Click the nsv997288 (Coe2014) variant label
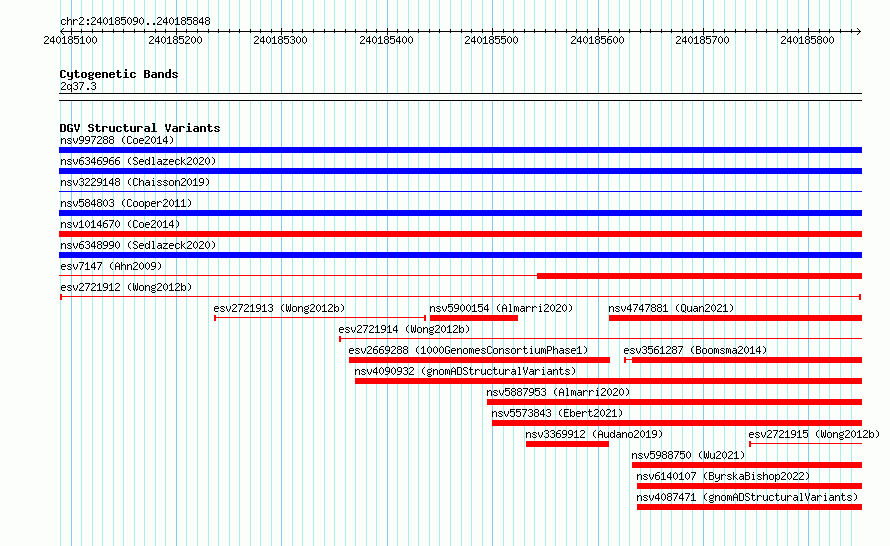 pyautogui.click(x=117, y=140)
